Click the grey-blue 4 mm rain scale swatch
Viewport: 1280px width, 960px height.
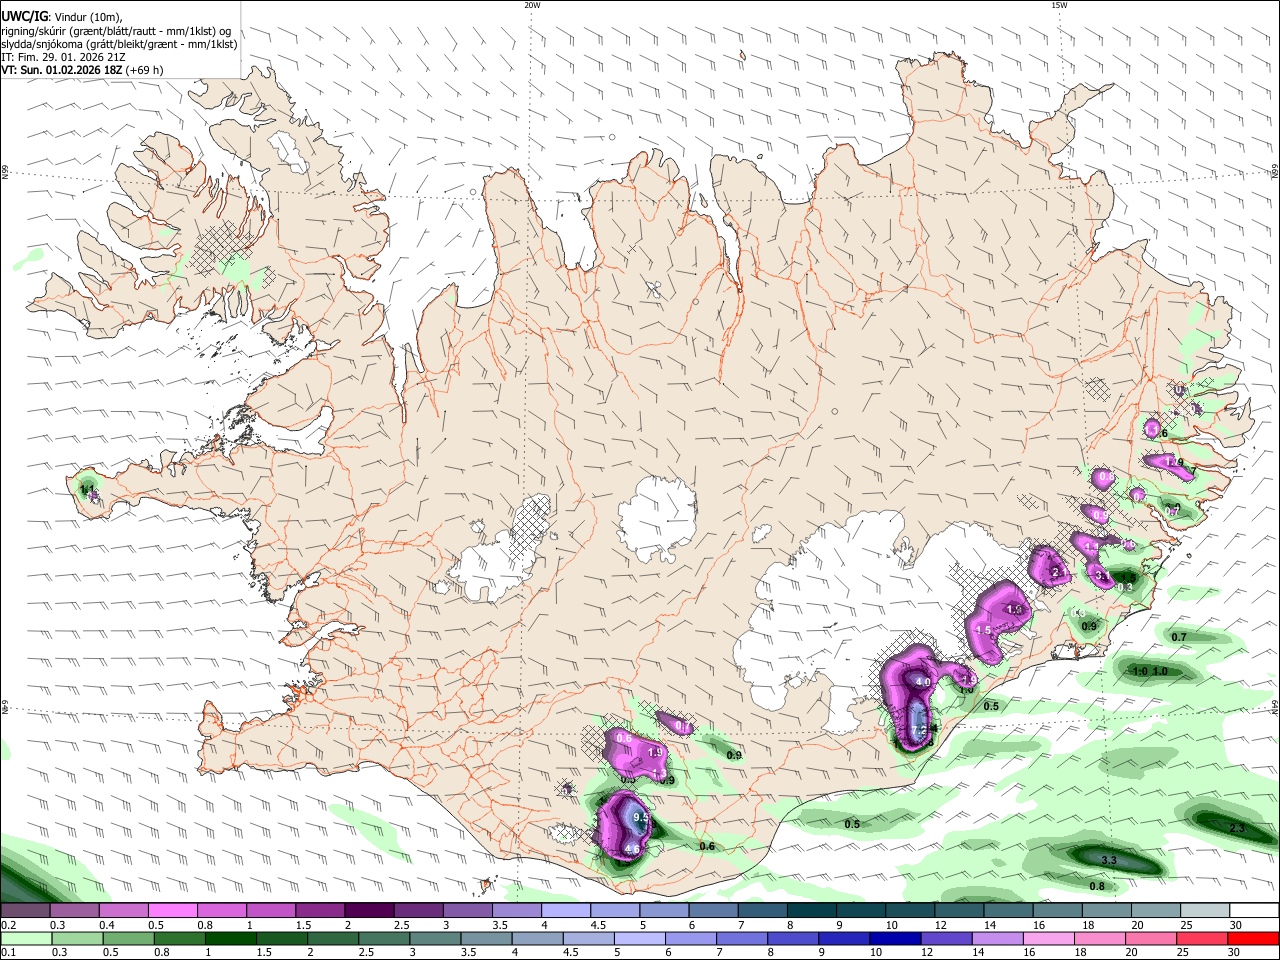tap(537, 938)
